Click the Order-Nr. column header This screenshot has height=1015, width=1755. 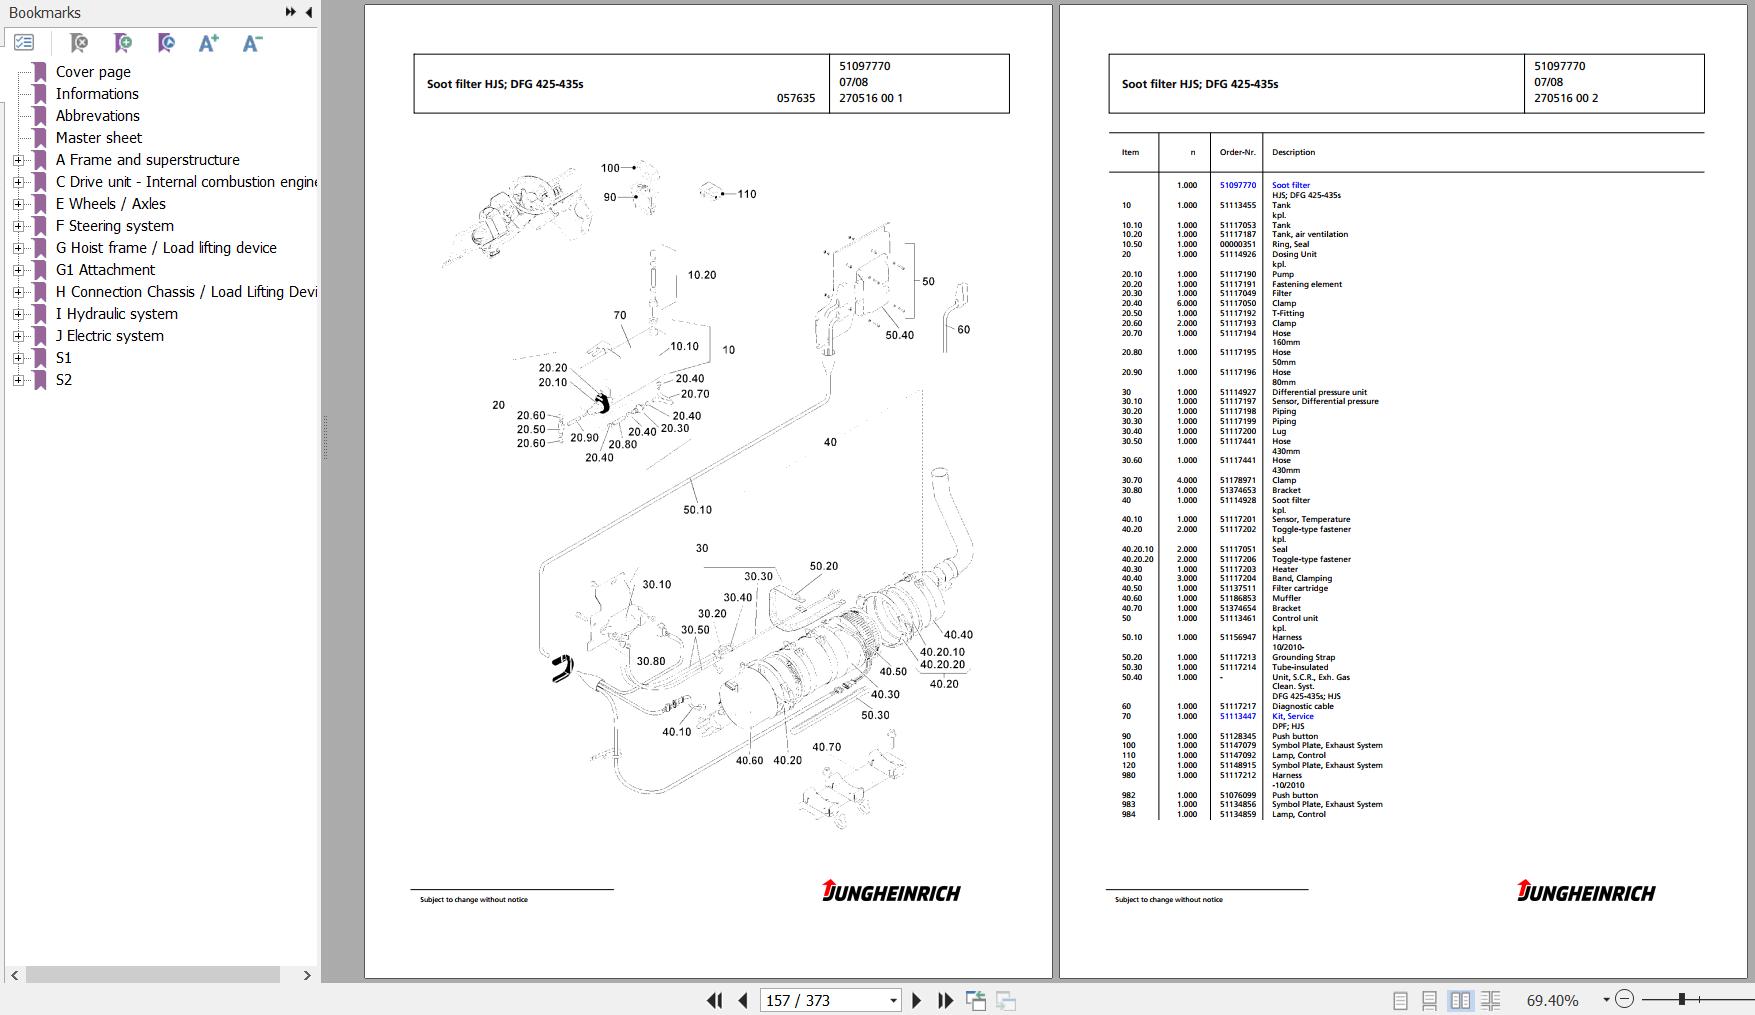point(1237,152)
